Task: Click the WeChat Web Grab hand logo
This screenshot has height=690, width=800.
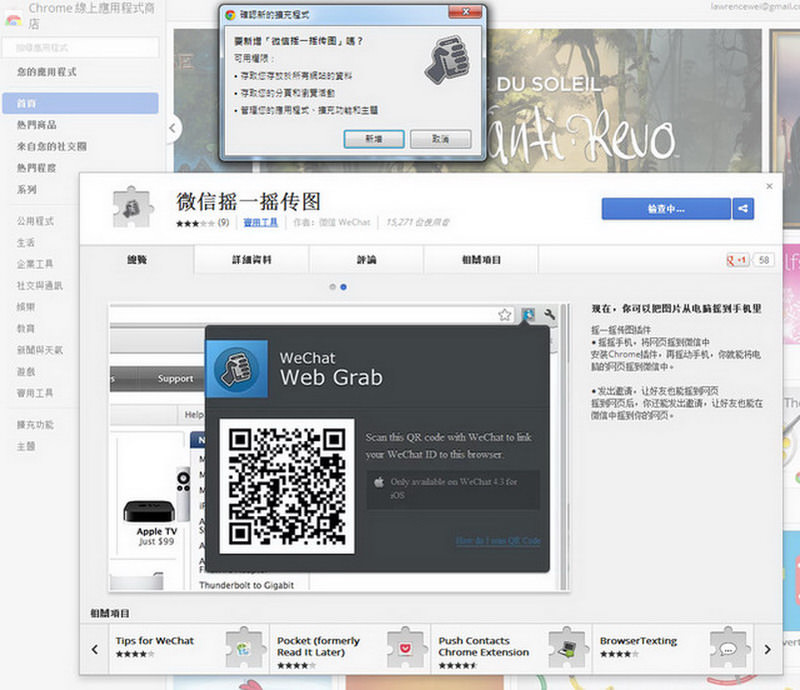Action: click(x=237, y=368)
